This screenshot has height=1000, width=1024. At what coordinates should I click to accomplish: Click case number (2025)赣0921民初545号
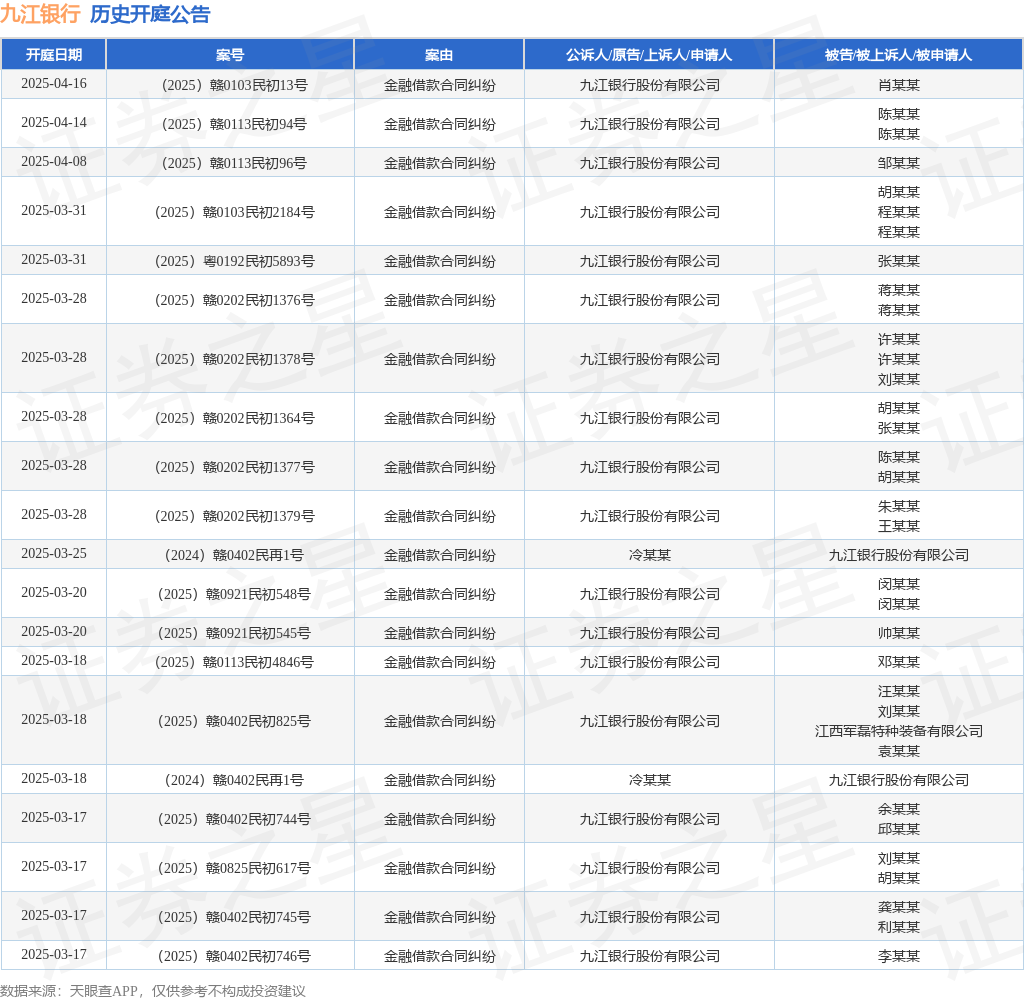point(234,634)
